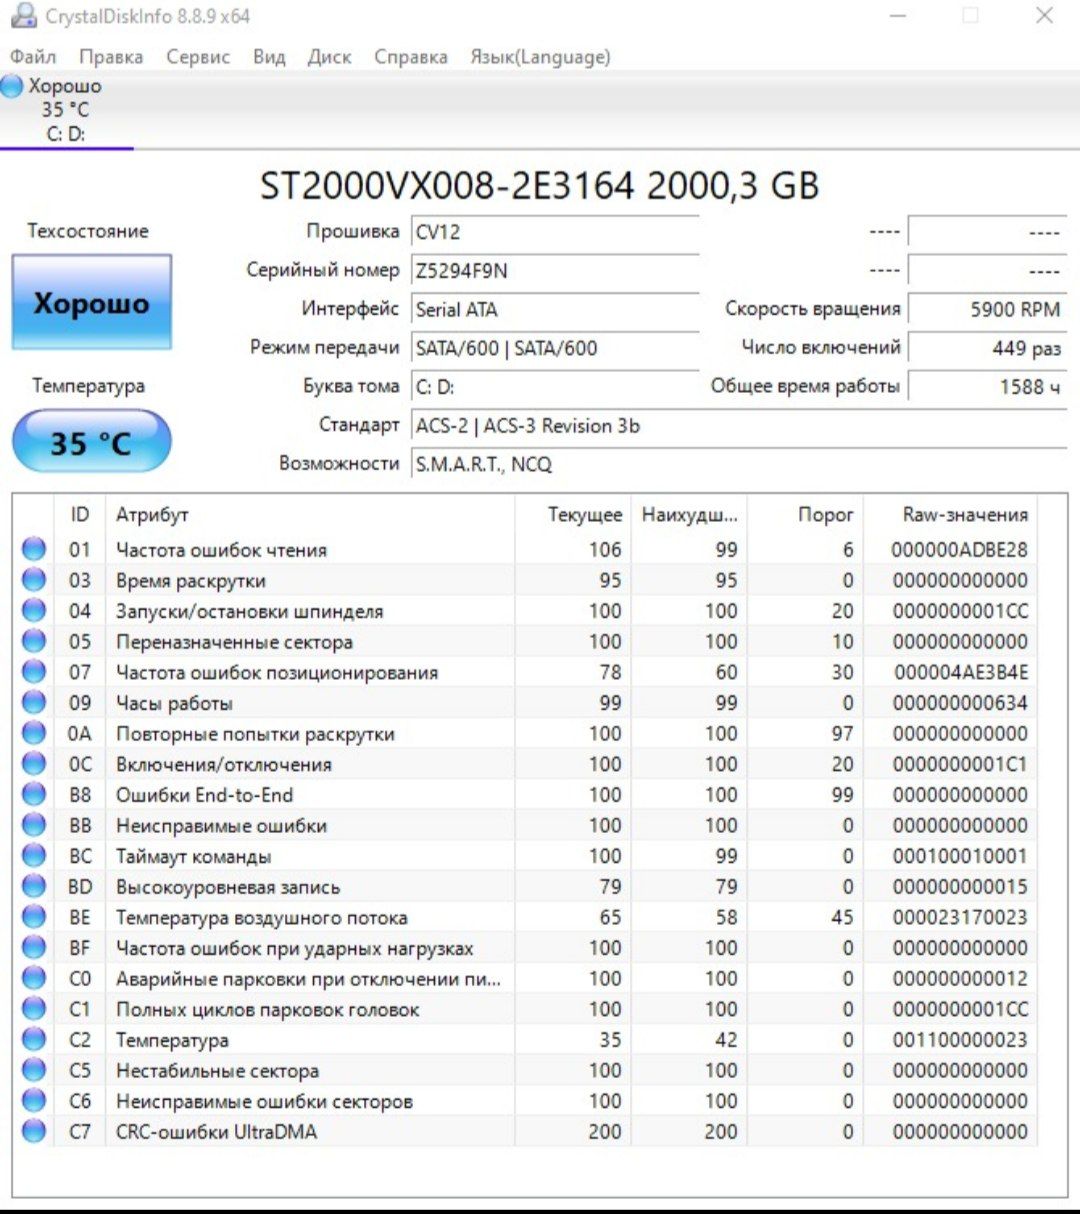The height and width of the screenshot is (1214, 1080).
Task: Click the Порог column header
Action: pos(805,514)
